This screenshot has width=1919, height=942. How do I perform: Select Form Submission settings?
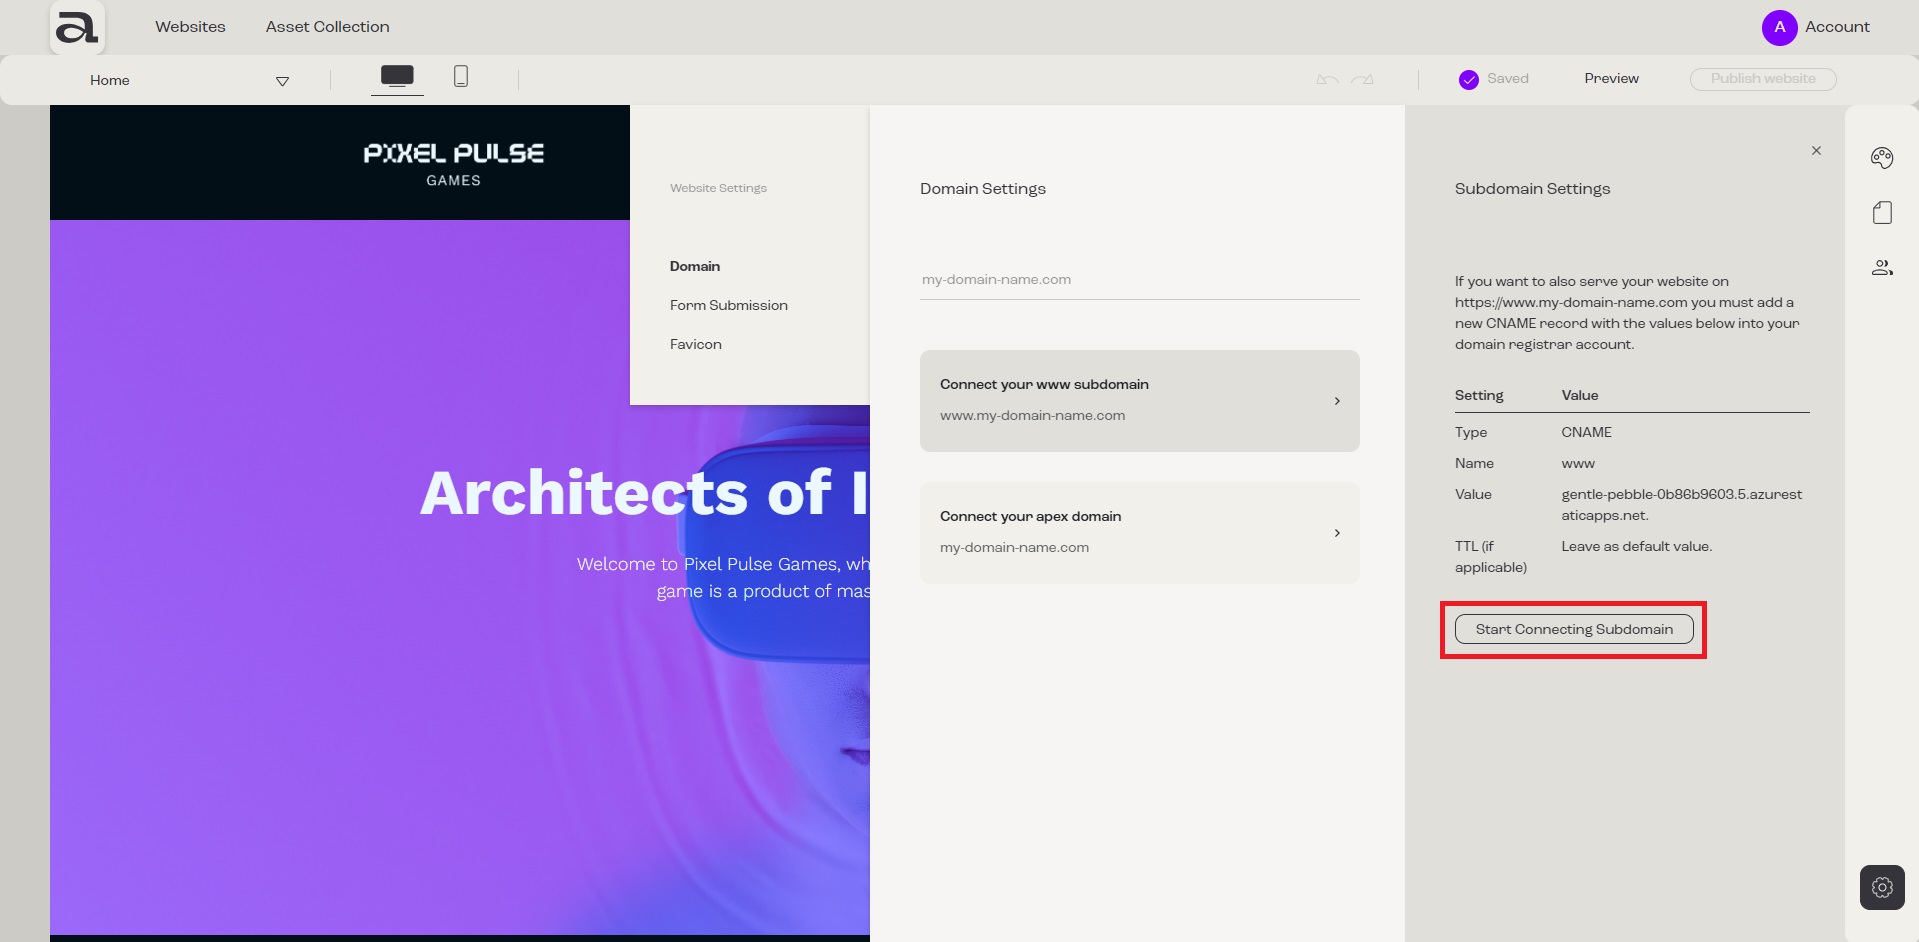tap(729, 305)
